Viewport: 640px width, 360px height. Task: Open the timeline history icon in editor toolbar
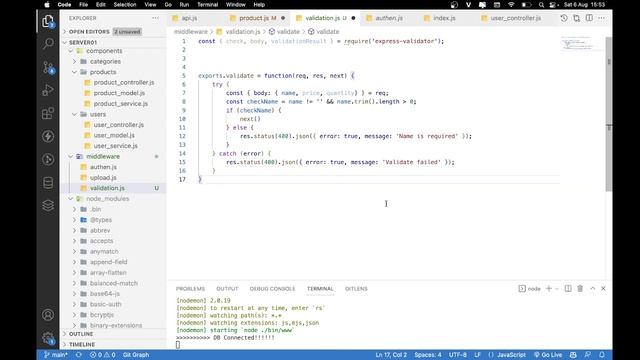564,18
